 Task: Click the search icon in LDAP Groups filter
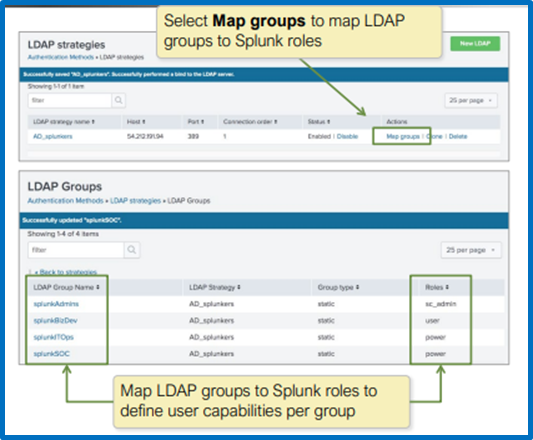(132, 250)
